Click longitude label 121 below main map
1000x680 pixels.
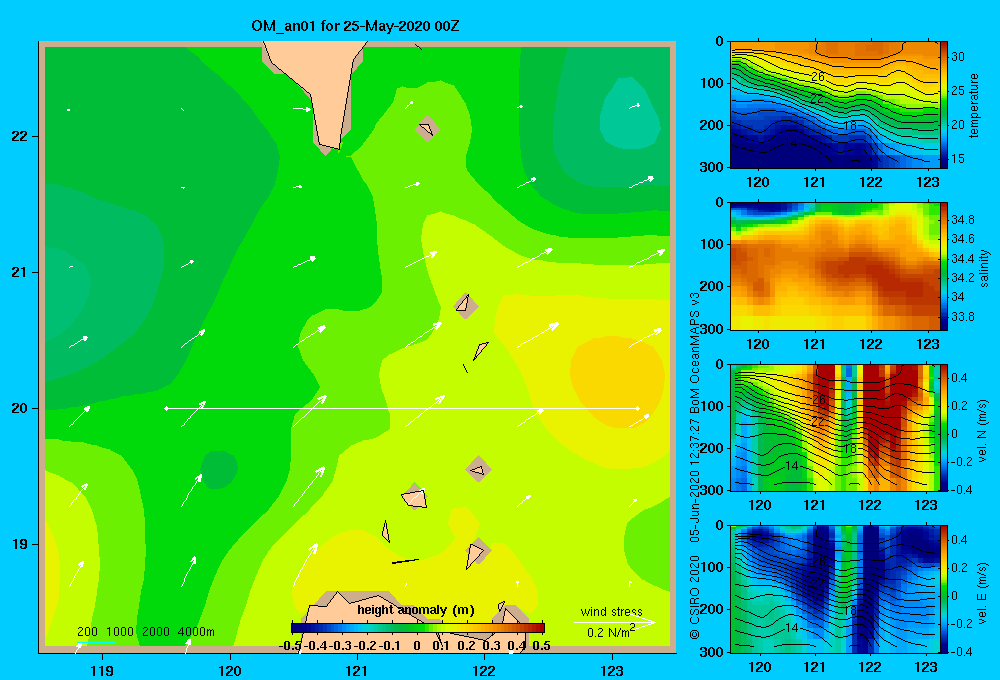(357, 670)
